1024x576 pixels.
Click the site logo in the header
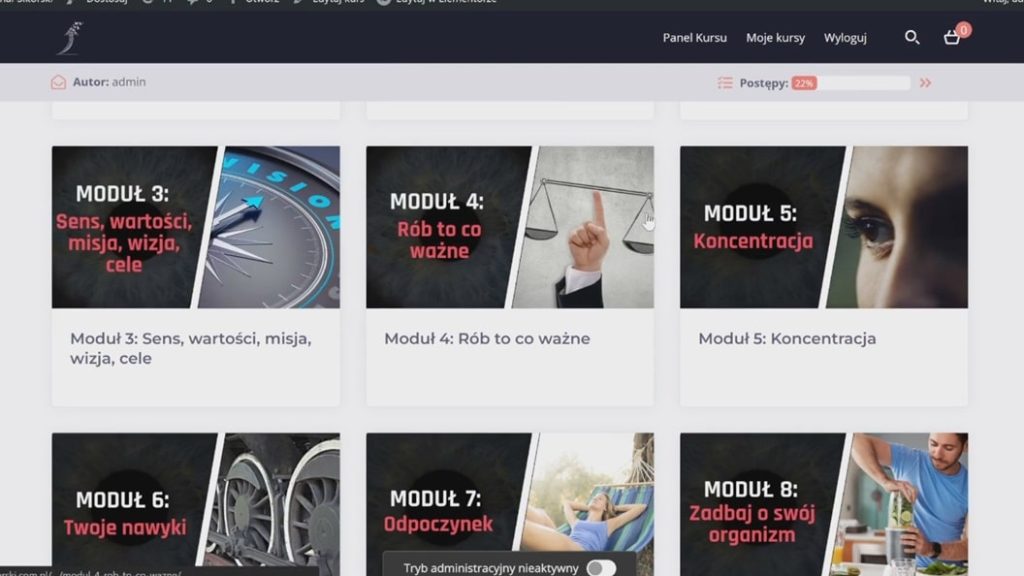coord(71,38)
